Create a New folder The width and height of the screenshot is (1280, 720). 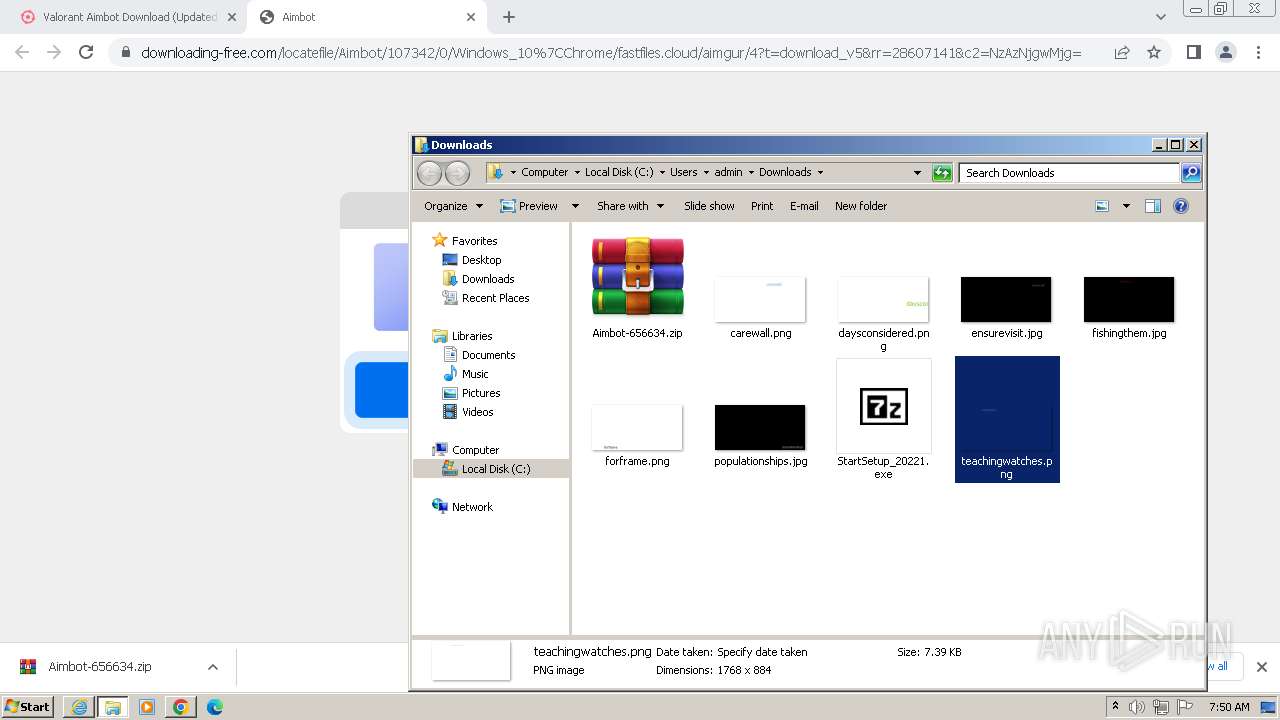pos(861,206)
